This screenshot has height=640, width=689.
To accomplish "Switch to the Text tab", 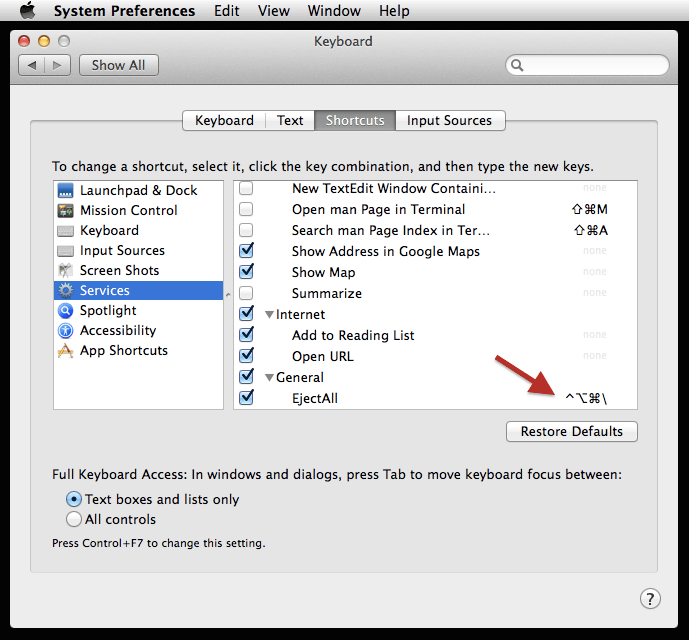I will coord(290,120).
